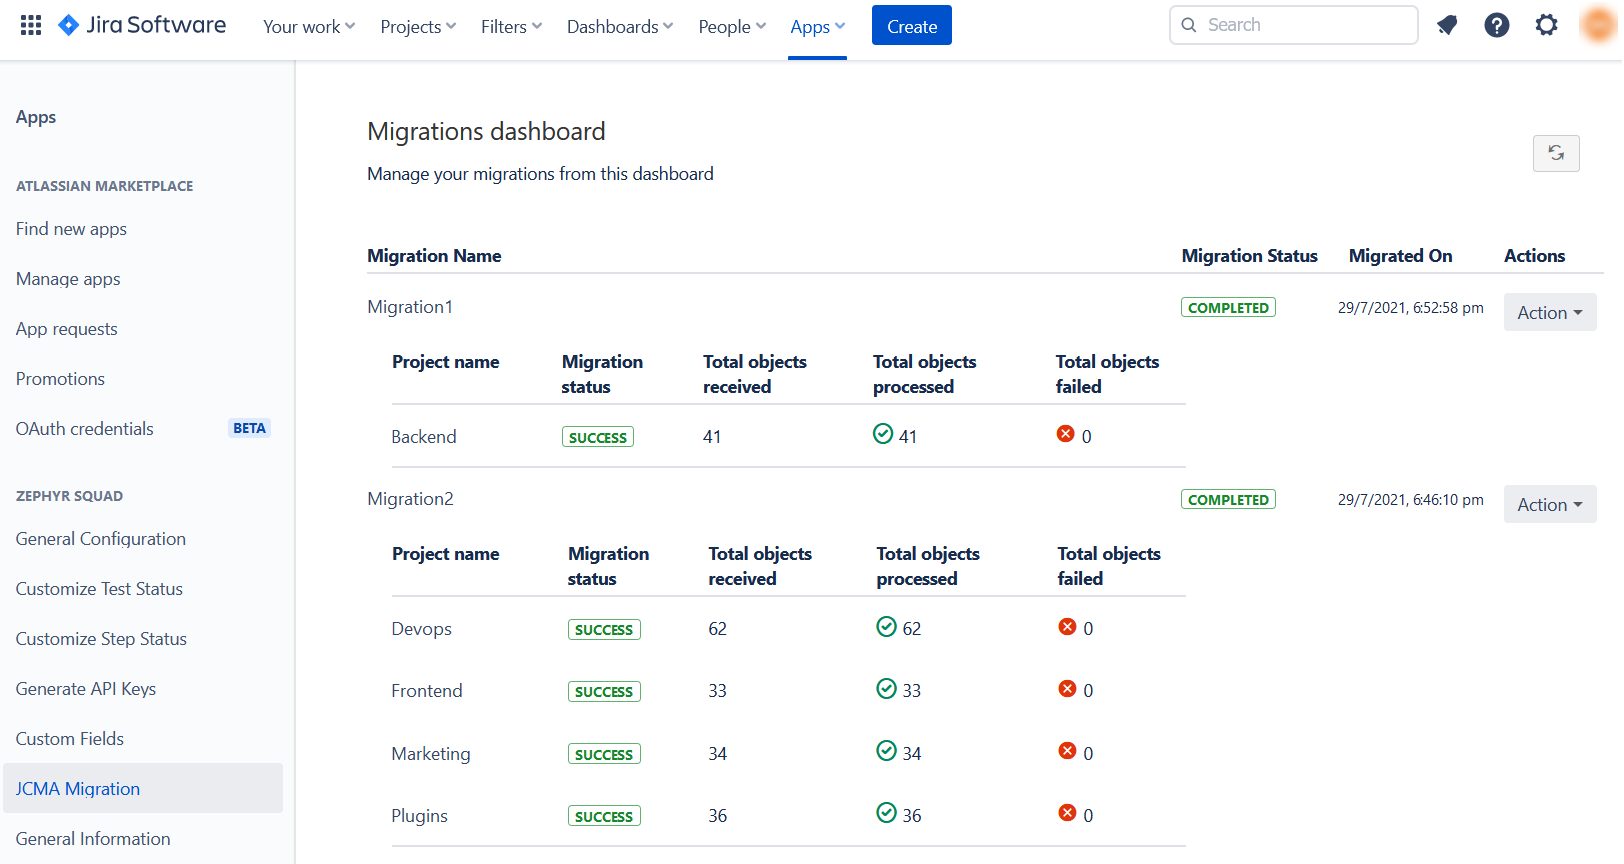Click the Migration2 name
Viewport: 1624px width, 864px height.
[x=410, y=499]
